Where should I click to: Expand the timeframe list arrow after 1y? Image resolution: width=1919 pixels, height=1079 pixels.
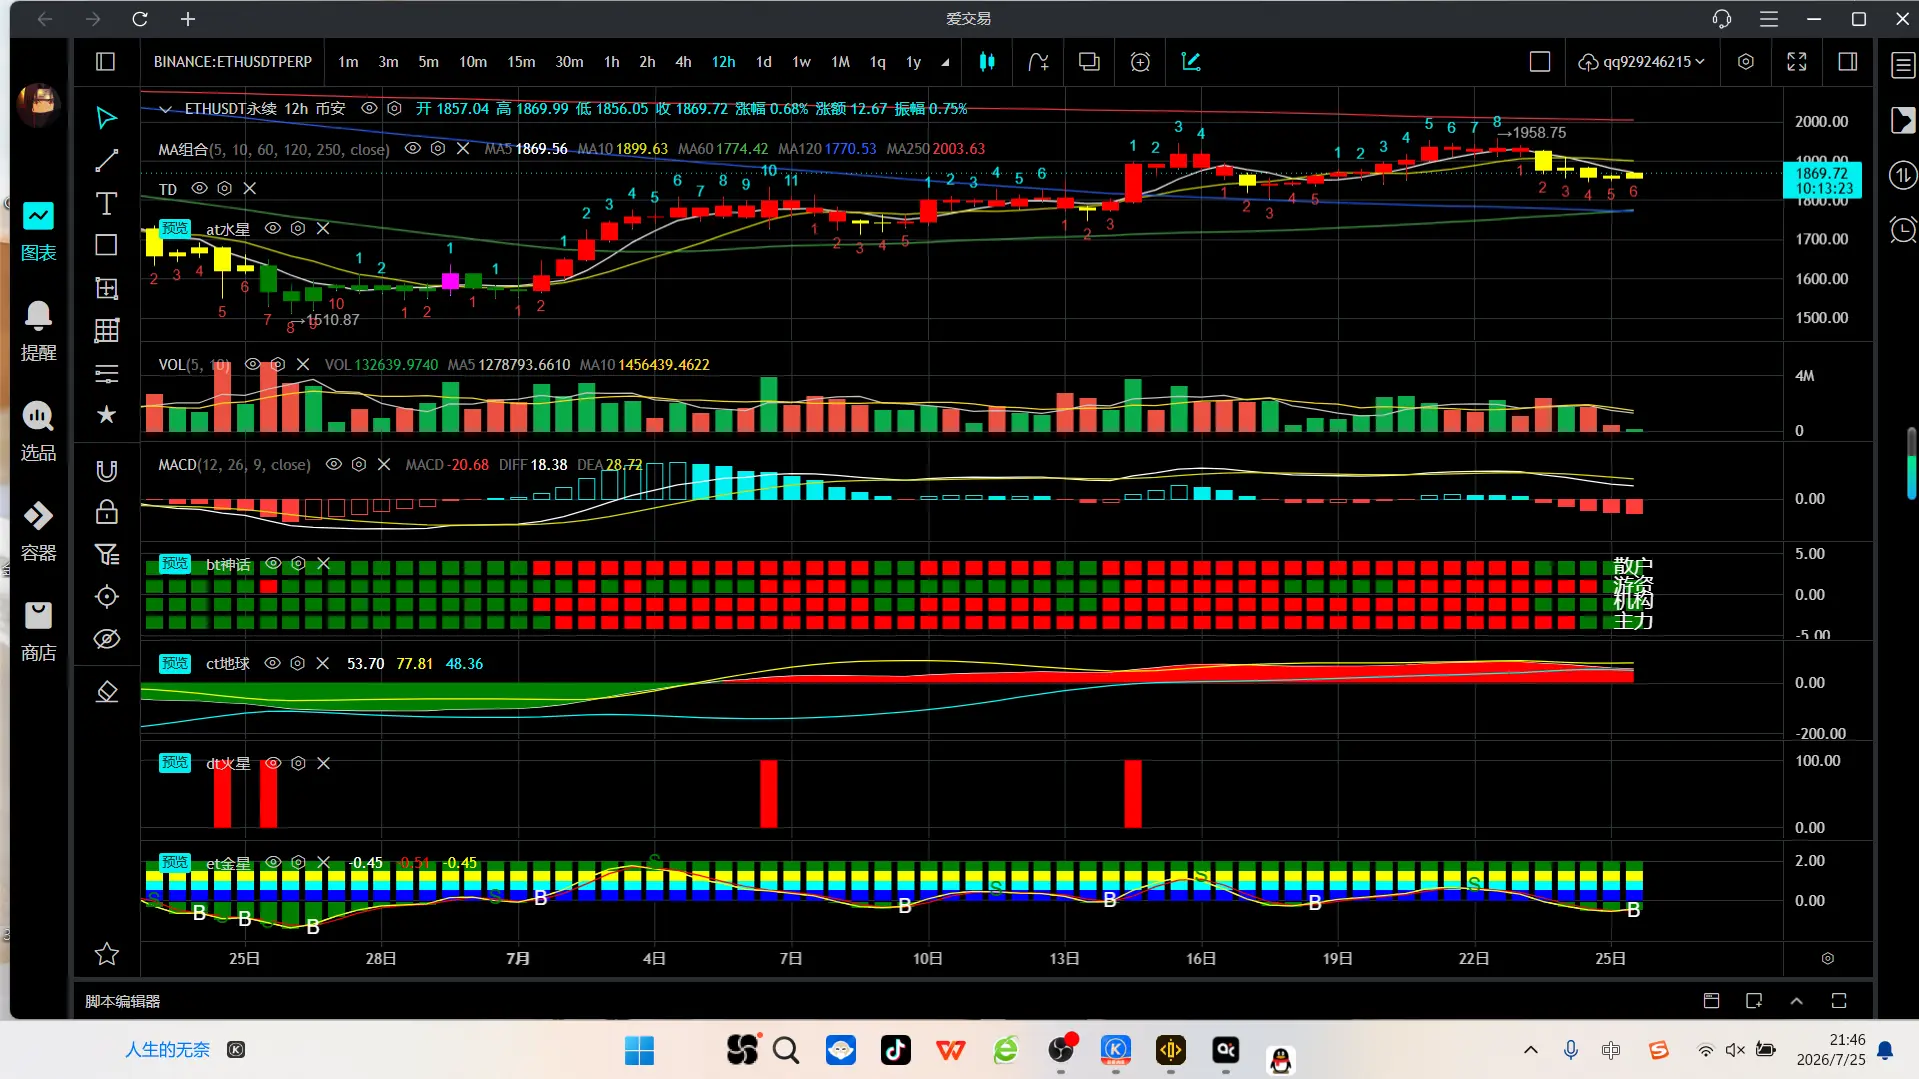(945, 62)
